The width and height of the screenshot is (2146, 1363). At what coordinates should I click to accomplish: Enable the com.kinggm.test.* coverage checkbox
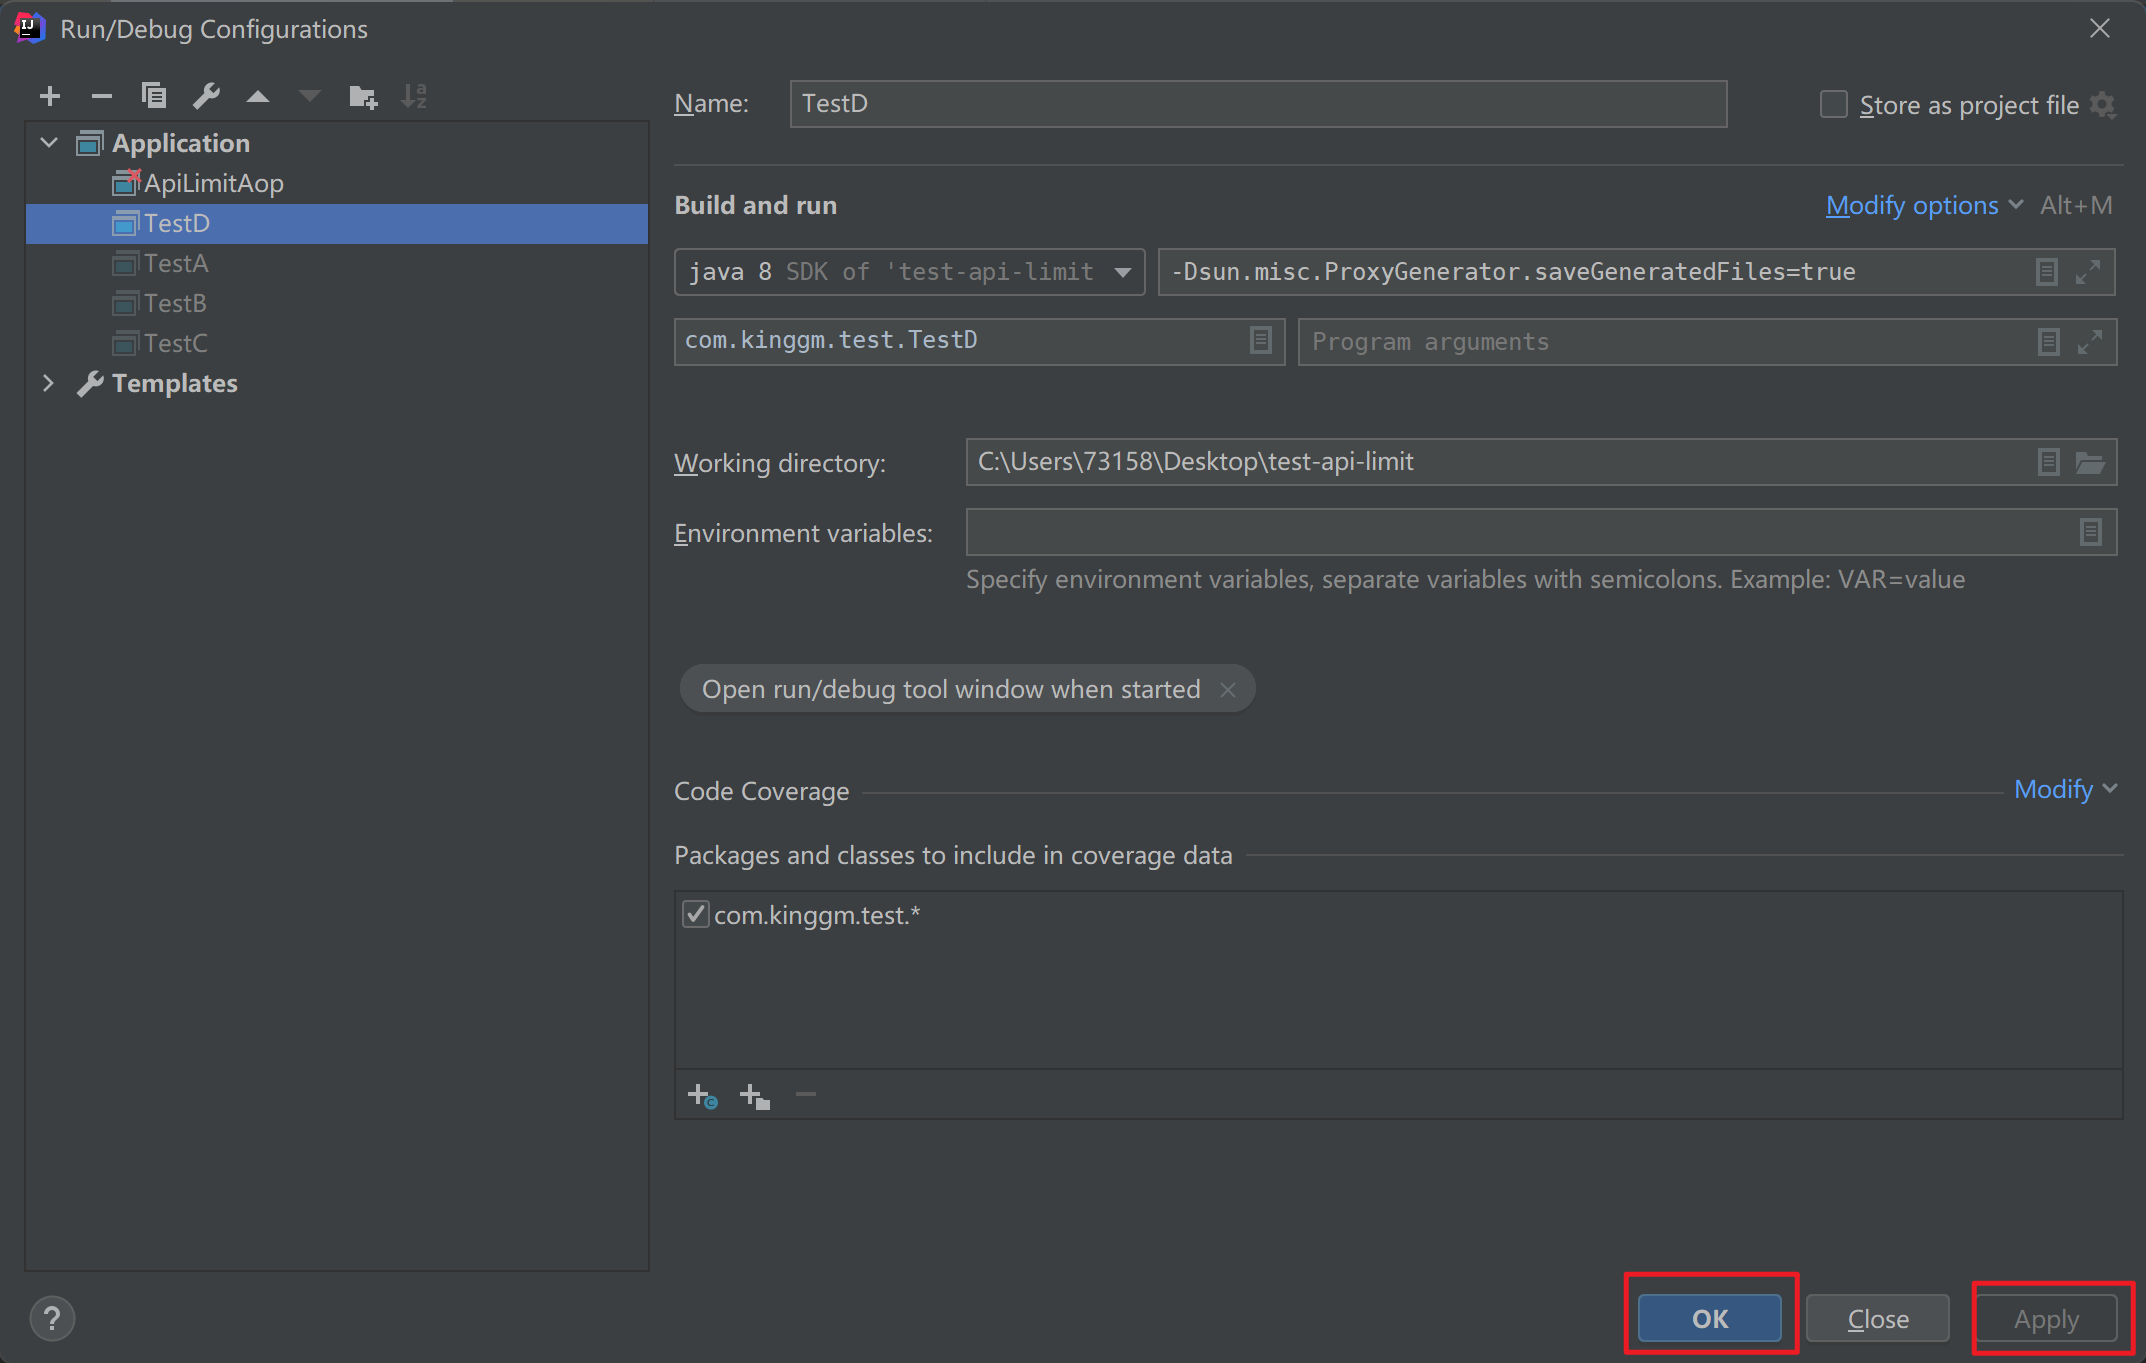694,915
